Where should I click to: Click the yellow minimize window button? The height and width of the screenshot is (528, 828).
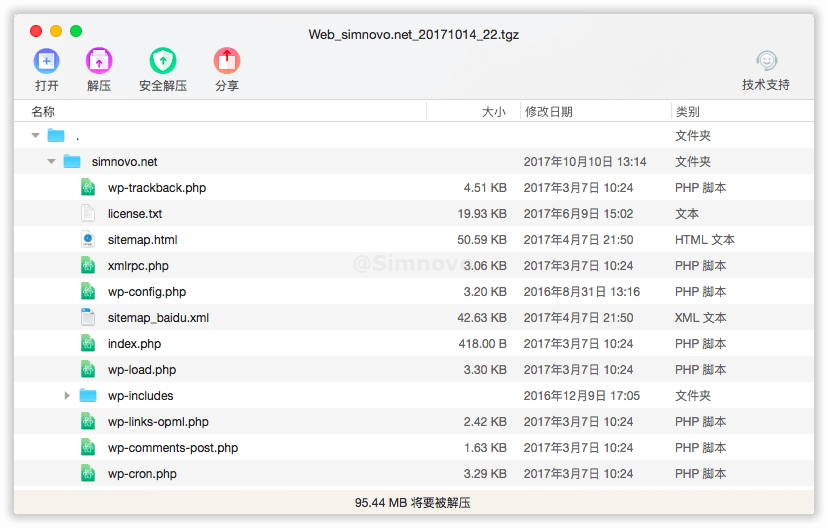[56, 31]
